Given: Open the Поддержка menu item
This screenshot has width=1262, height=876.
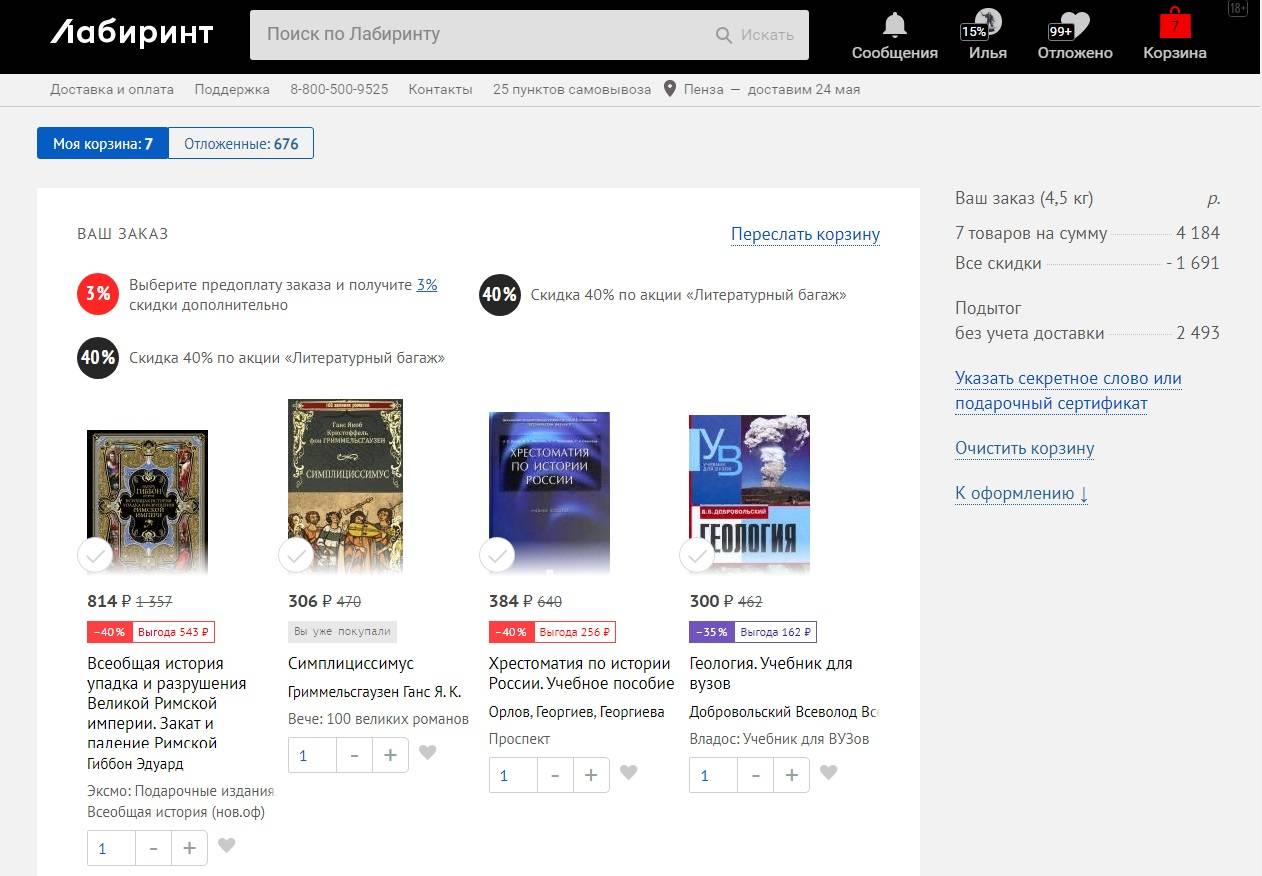Looking at the screenshot, I should 232,89.
